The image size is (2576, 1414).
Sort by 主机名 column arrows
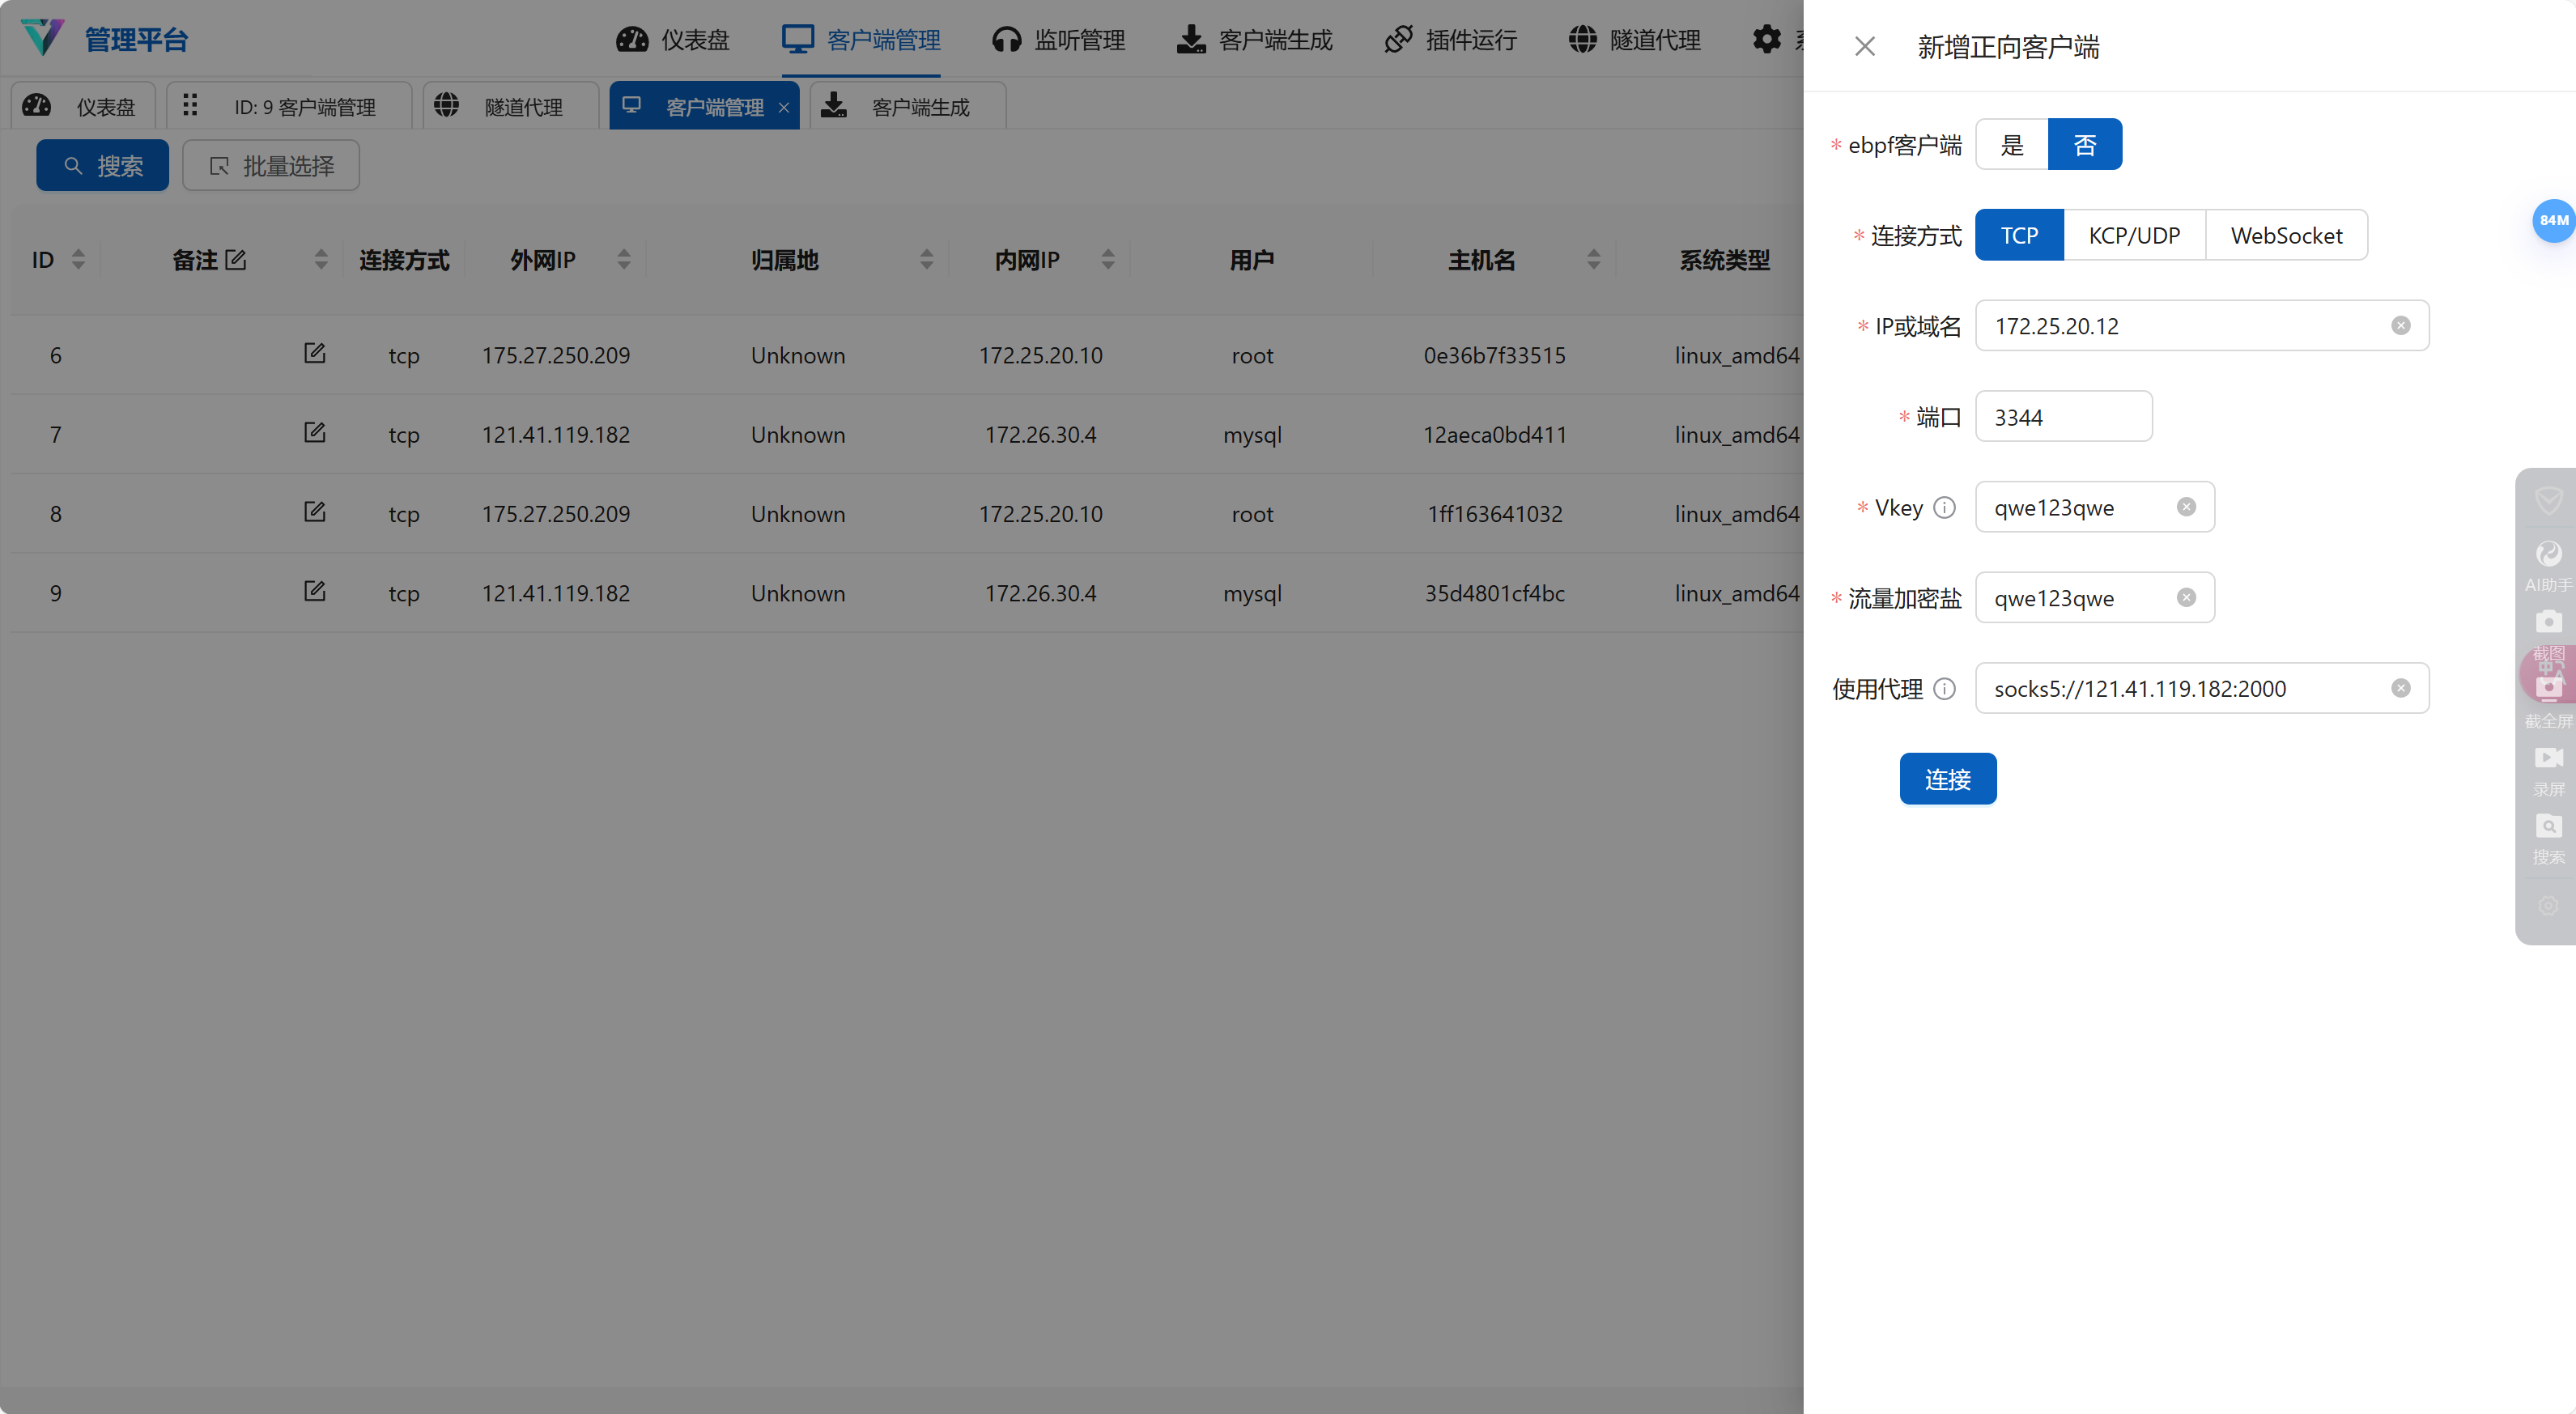(x=1593, y=260)
